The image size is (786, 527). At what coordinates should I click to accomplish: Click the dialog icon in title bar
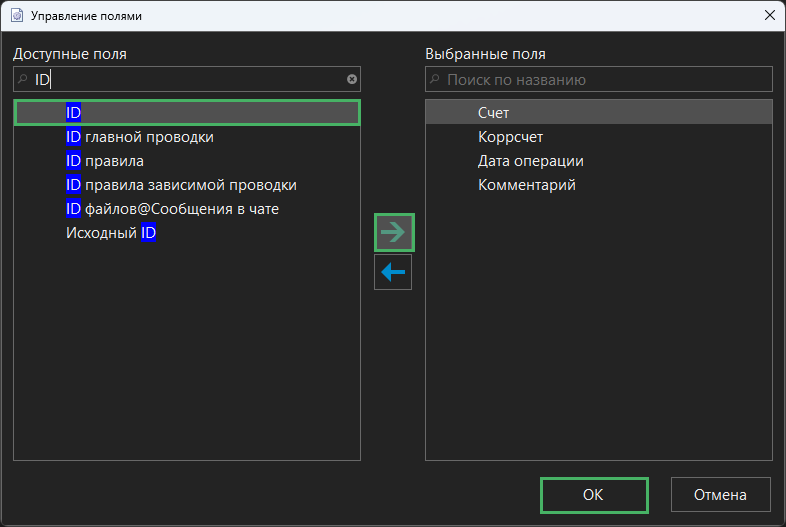point(15,16)
